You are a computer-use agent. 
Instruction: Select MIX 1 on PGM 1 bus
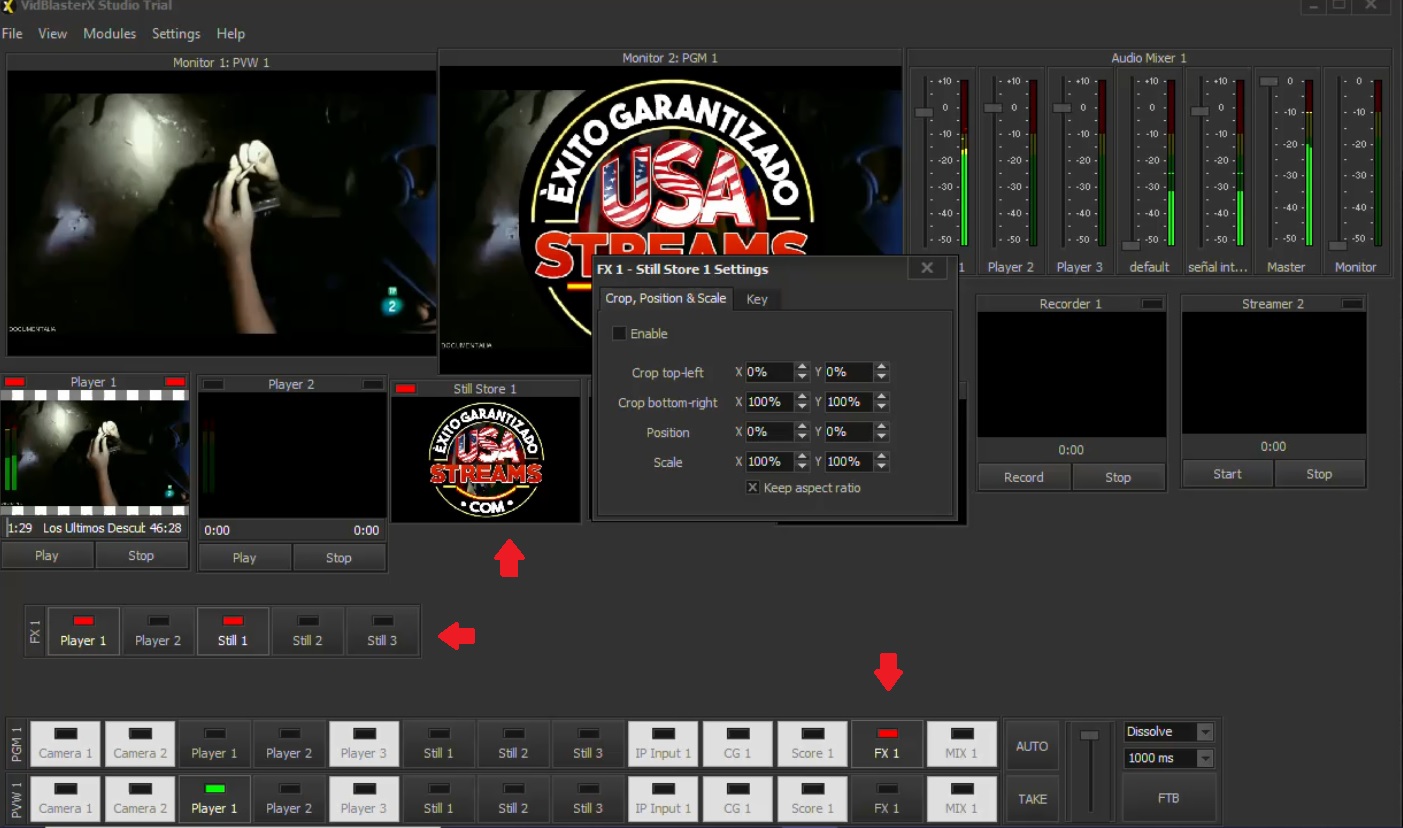[x=962, y=744]
